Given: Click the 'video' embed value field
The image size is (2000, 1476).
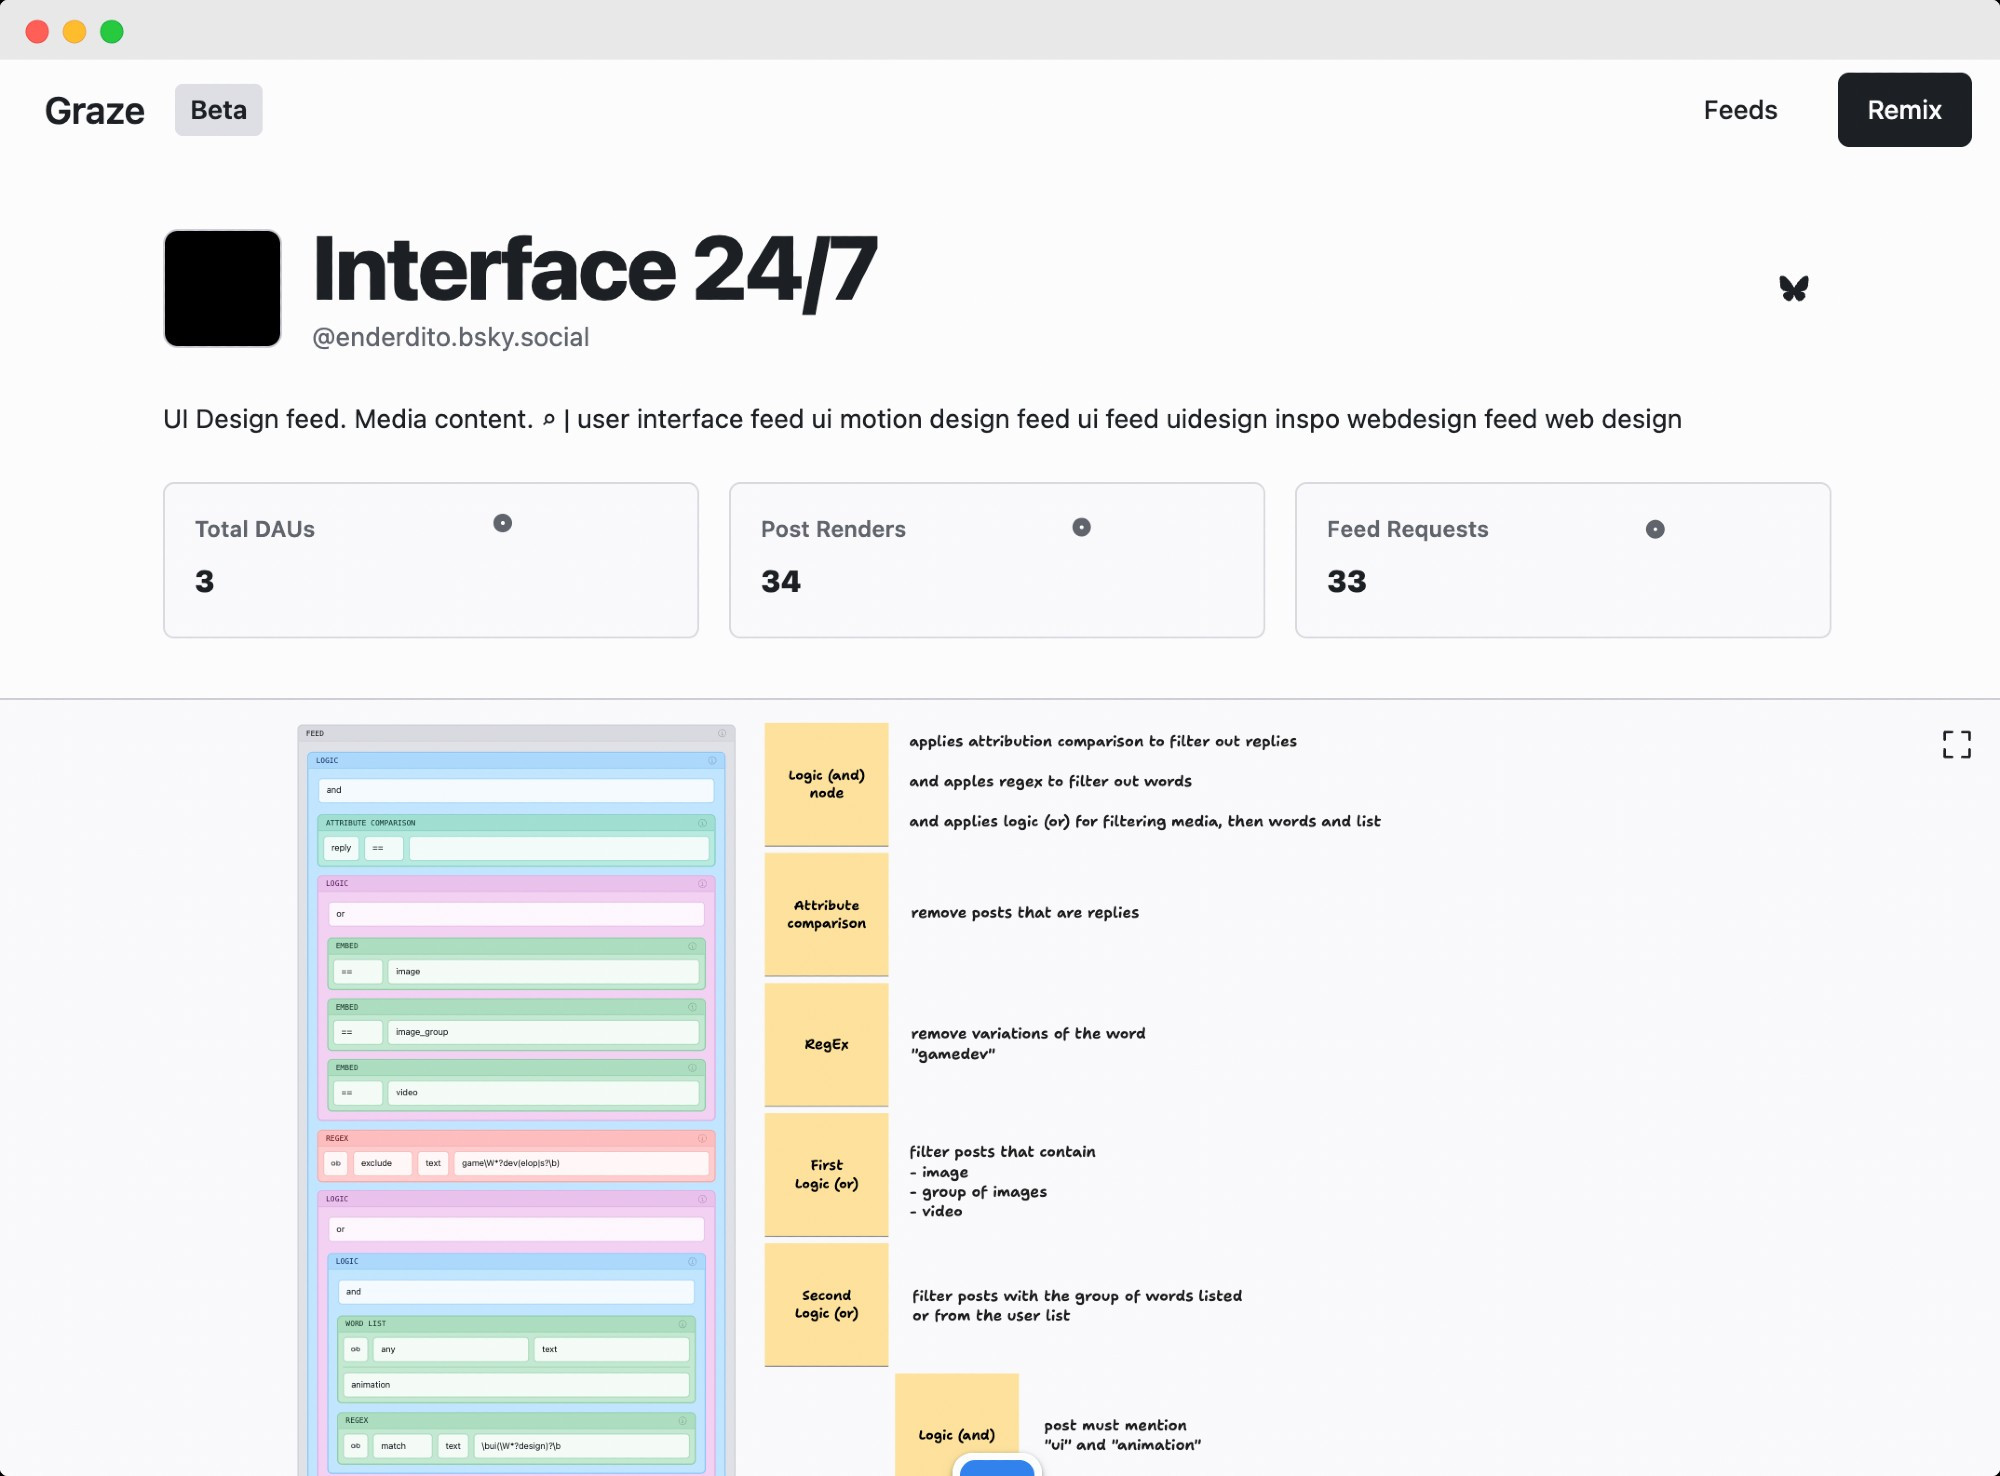Looking at the screenshot, I should pyautogui.click(x=543, y=1093).
